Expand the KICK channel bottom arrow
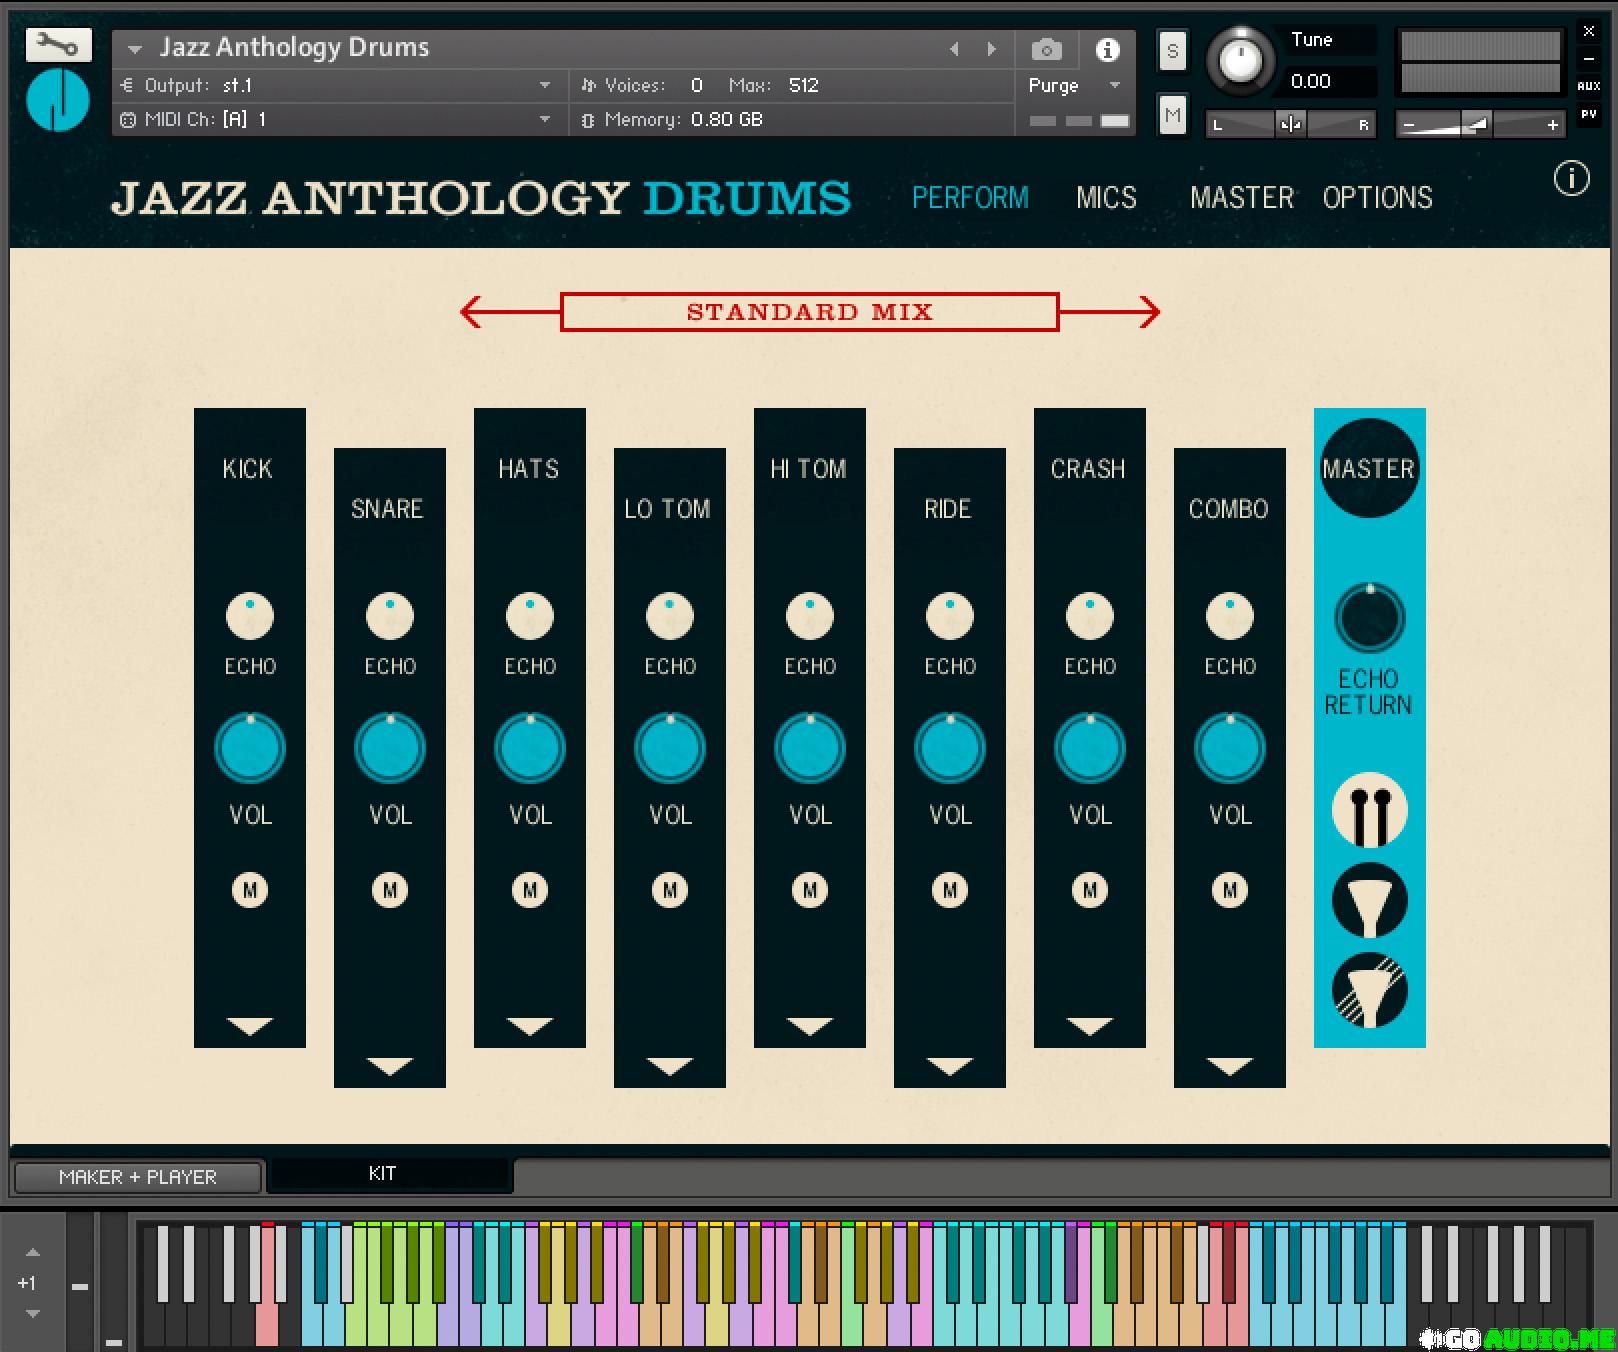The height and width of the screenshot is (1352, 1618). [250, 1026]
